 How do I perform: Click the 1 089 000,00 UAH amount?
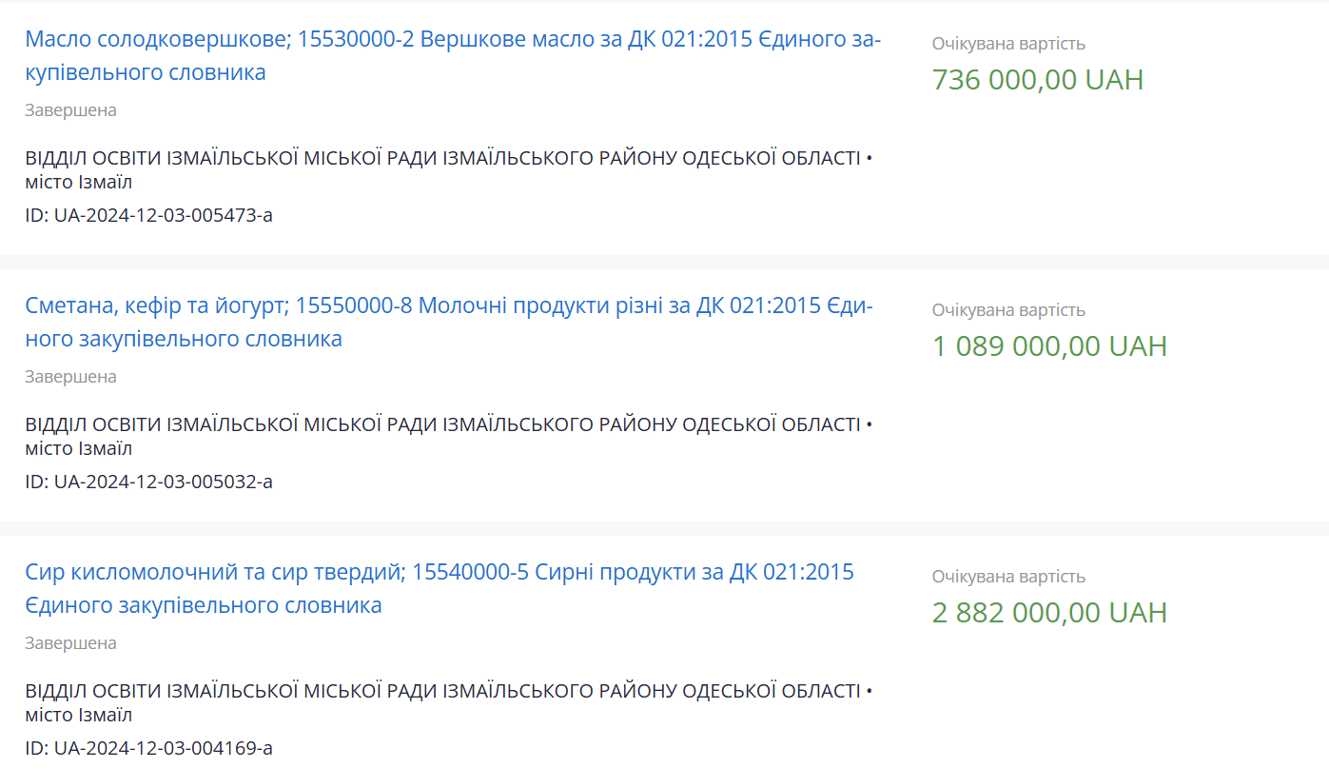[1049, 346]
